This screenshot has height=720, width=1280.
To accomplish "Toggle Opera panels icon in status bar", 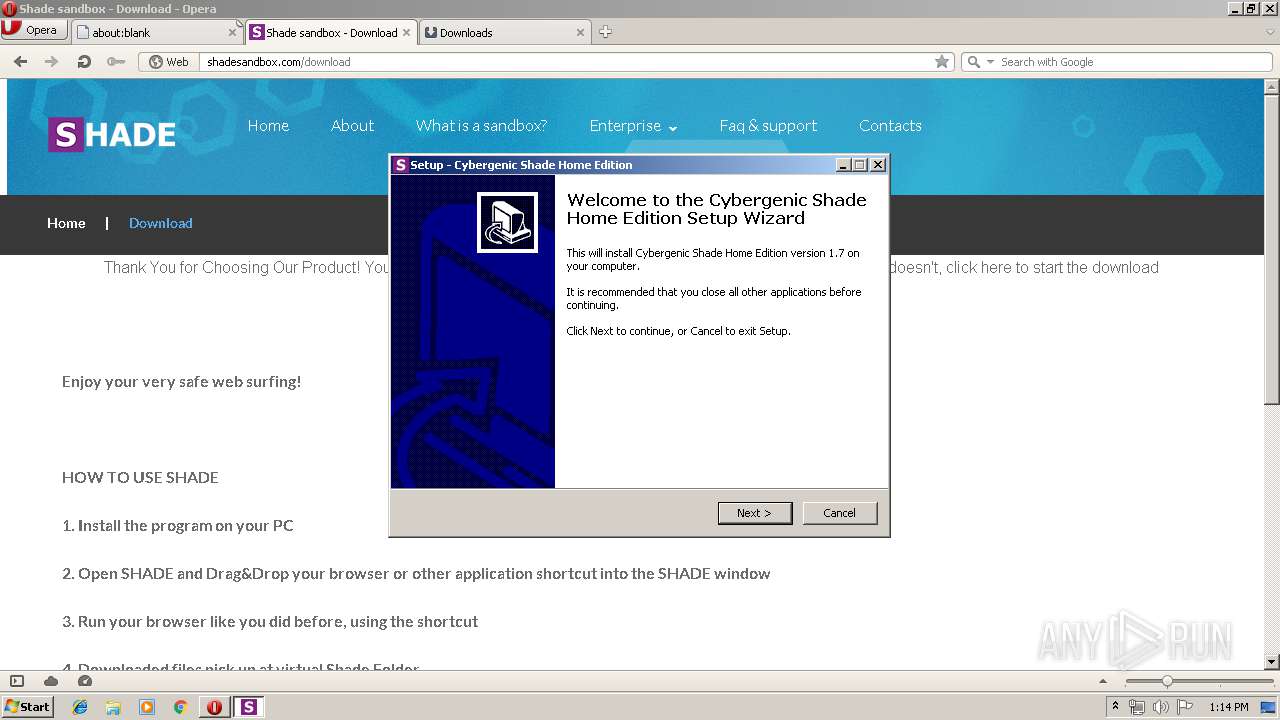I will click(x=17, y=681).
